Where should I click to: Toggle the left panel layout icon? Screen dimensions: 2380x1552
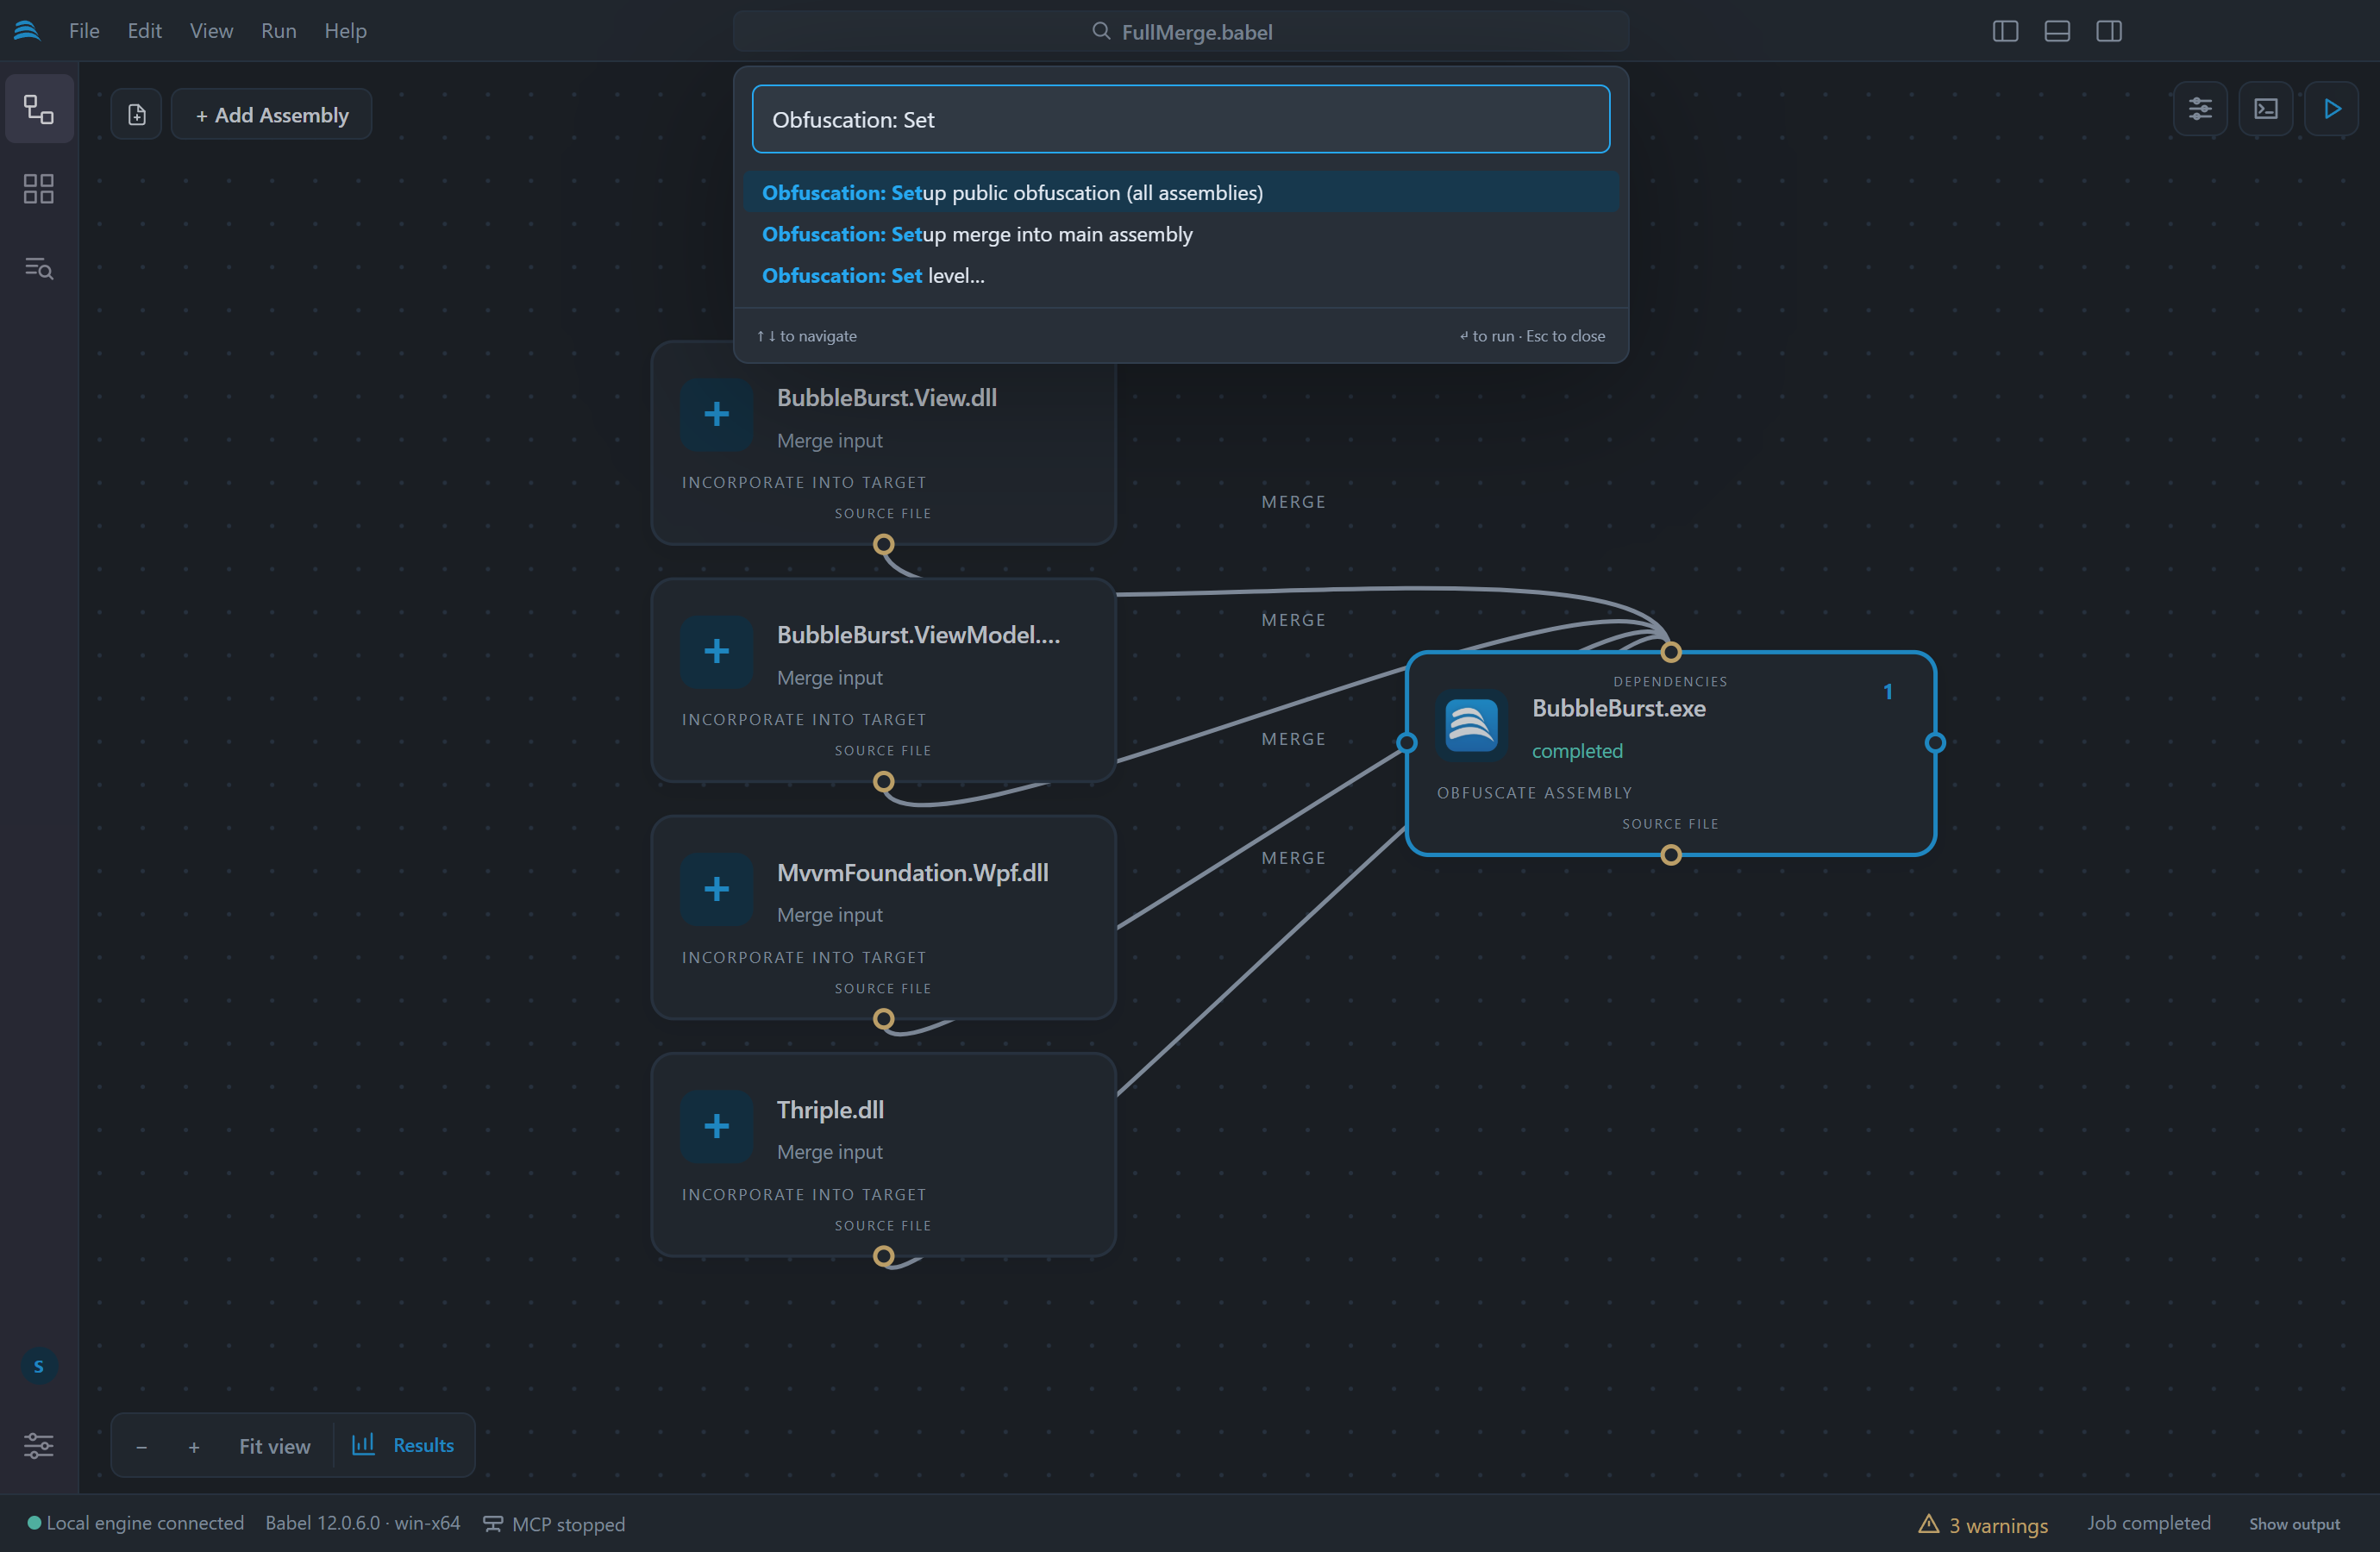[2005, 31]
